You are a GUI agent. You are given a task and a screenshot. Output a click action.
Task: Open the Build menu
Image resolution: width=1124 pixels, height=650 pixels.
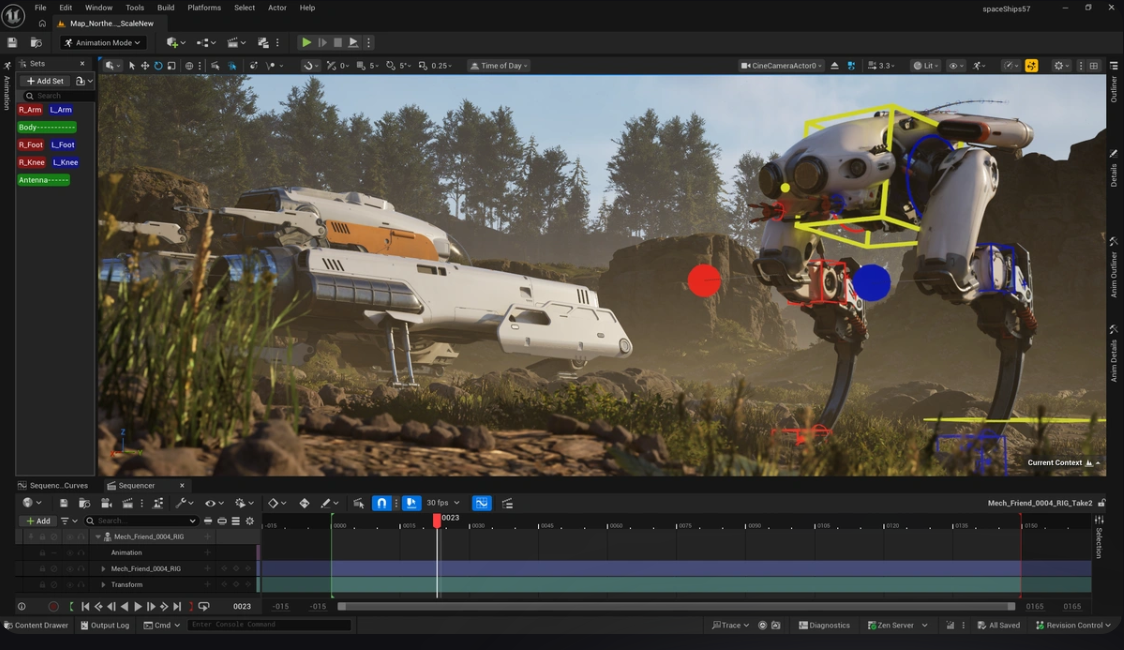pos(166,8)
